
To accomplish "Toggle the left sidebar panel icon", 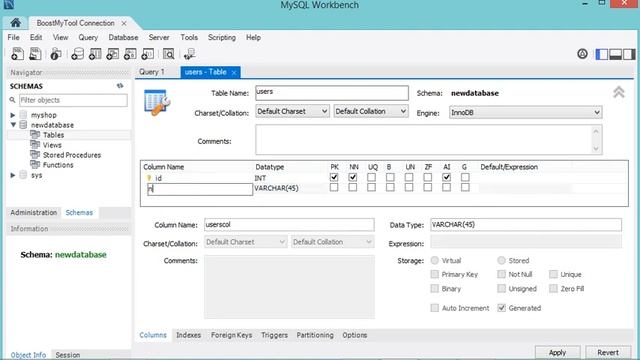I will 602,54.
